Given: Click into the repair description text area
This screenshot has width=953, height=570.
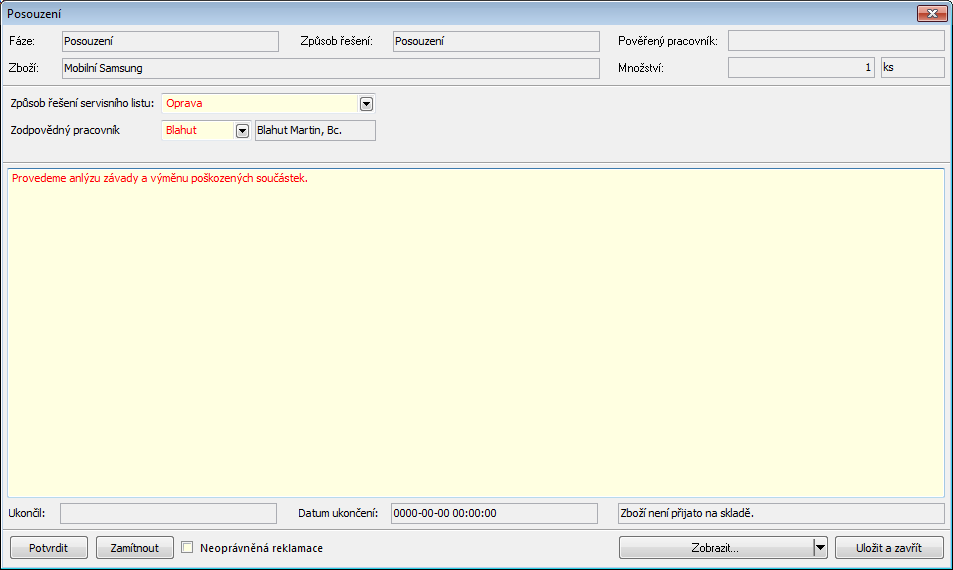Looking at the screenshot, I should click(476, 333).
